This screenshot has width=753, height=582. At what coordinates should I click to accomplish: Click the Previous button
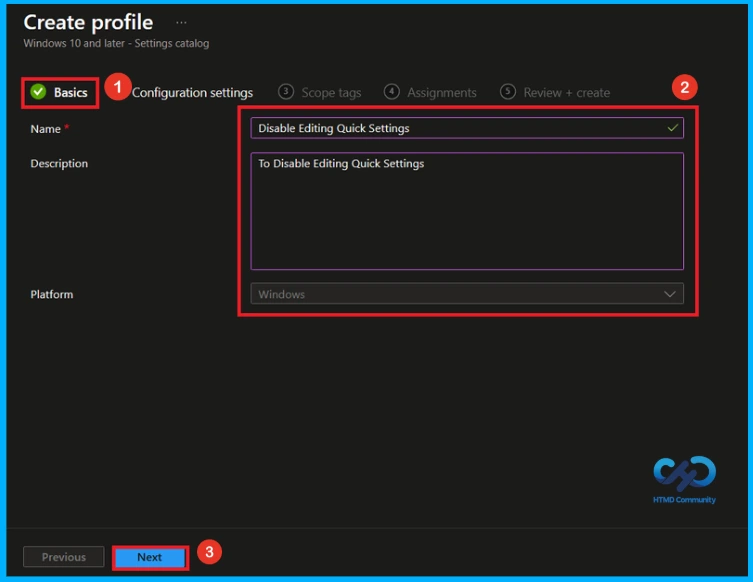pos(63,557)
